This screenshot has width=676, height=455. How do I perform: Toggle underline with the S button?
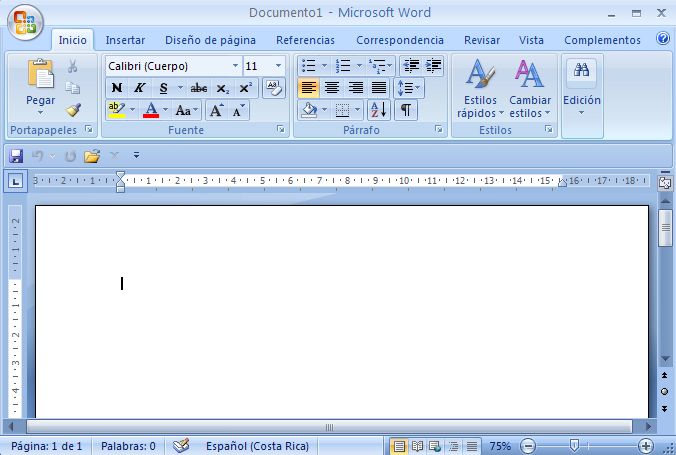point(163,88)
